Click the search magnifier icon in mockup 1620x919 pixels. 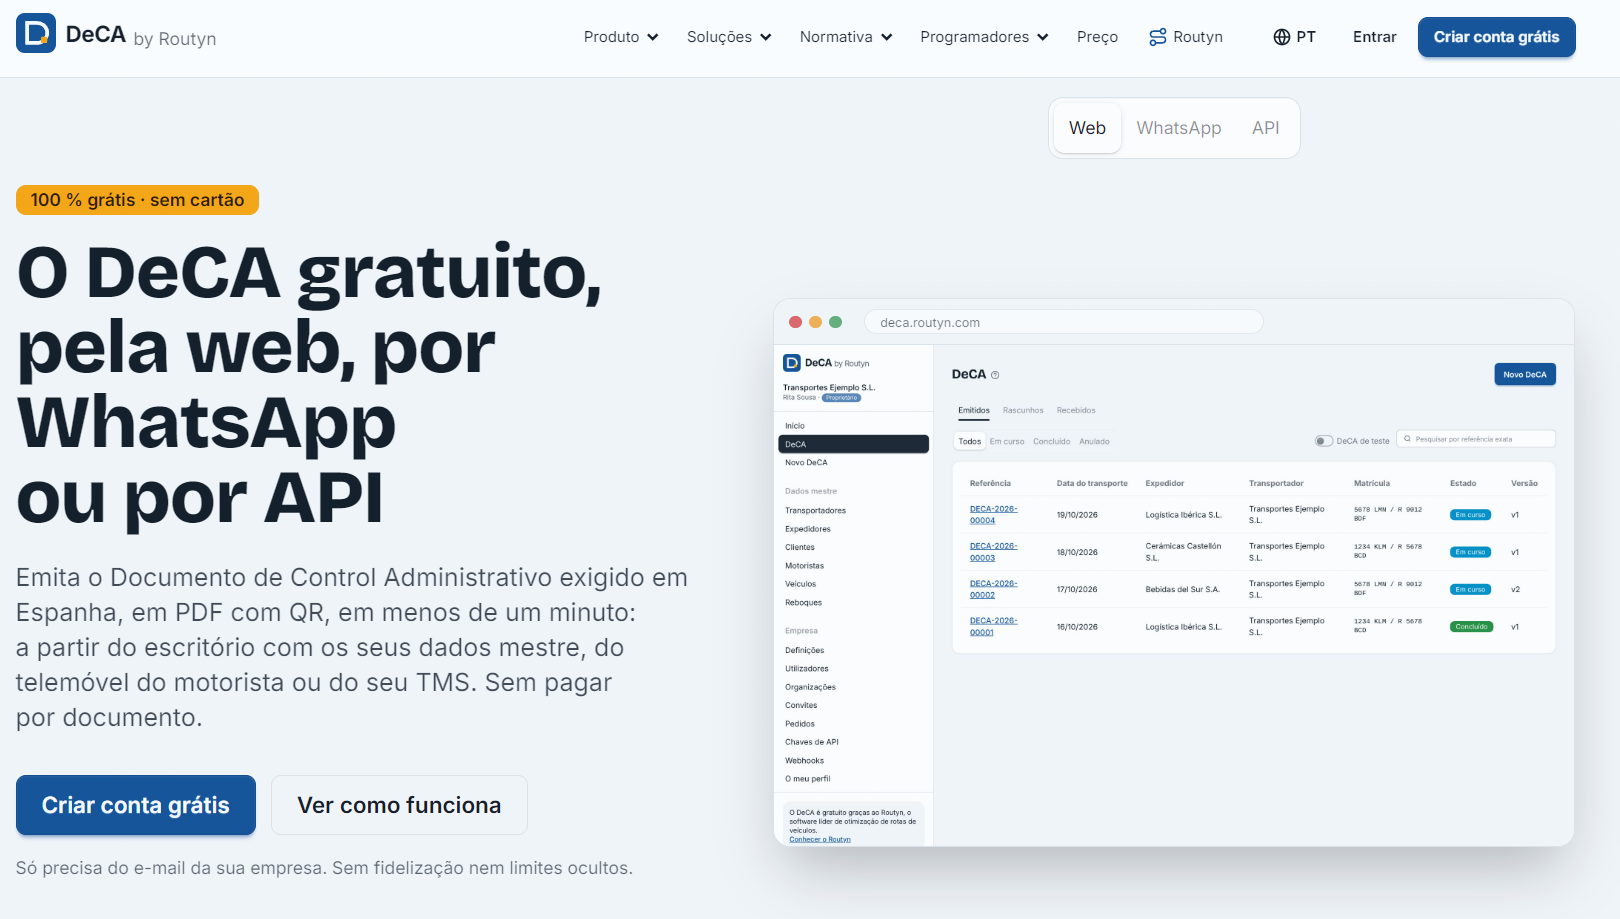point(1407,439)
